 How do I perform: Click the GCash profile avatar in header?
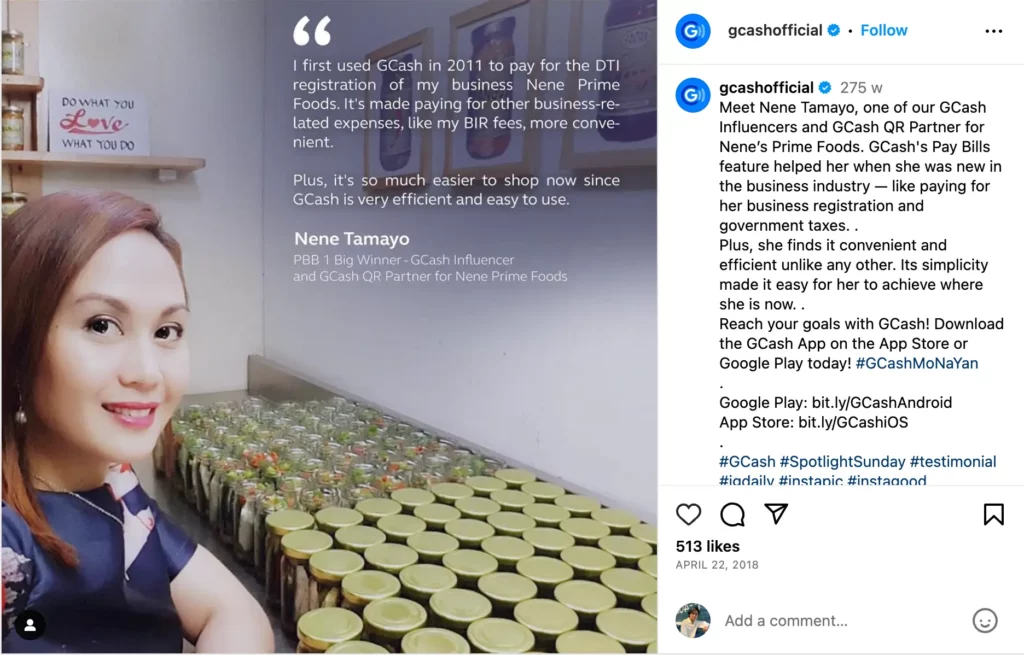[x=693, y=31]
